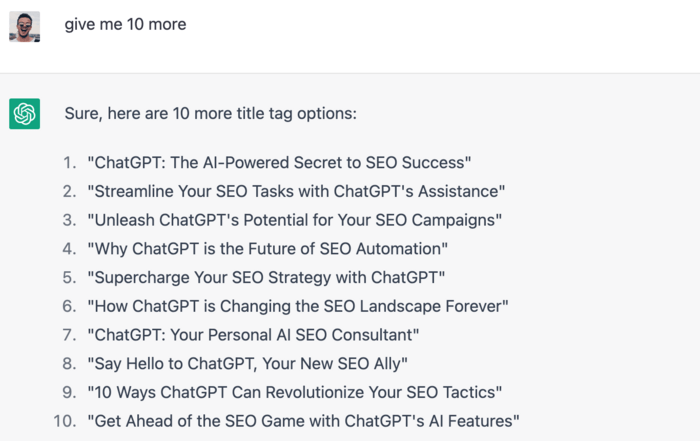Click the green ChatGPT logo icon
The height and width of the screenshot is (441, 700).
click(x=24, y=114)
